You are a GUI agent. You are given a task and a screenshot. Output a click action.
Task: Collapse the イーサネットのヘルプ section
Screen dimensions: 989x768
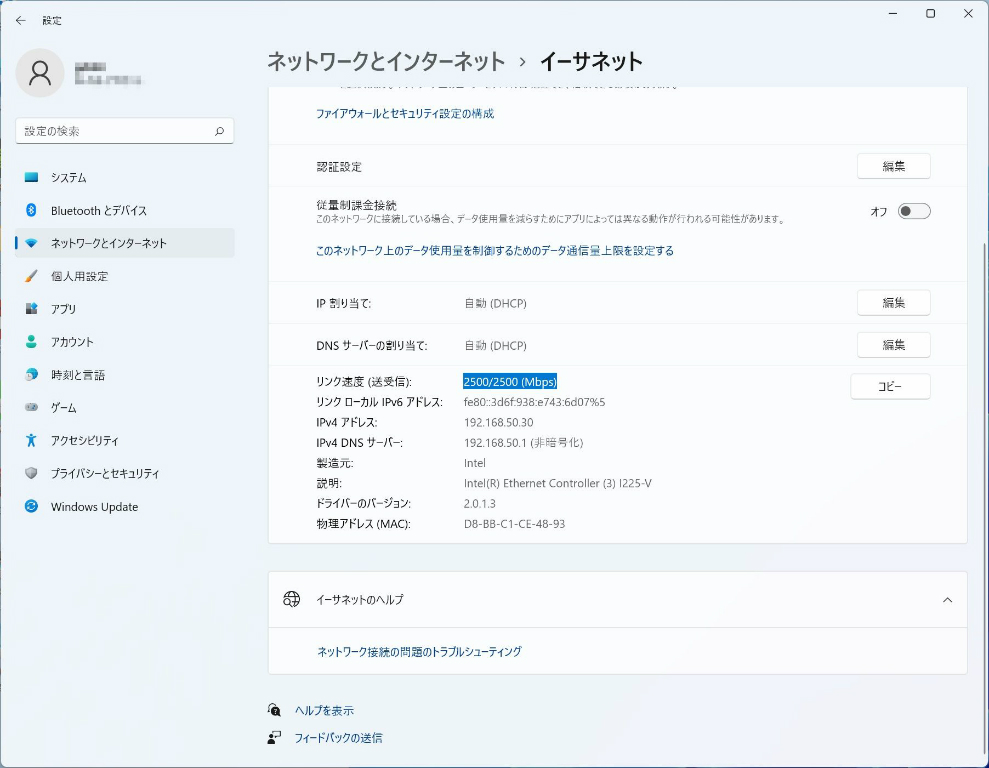[x=947, y=600]
